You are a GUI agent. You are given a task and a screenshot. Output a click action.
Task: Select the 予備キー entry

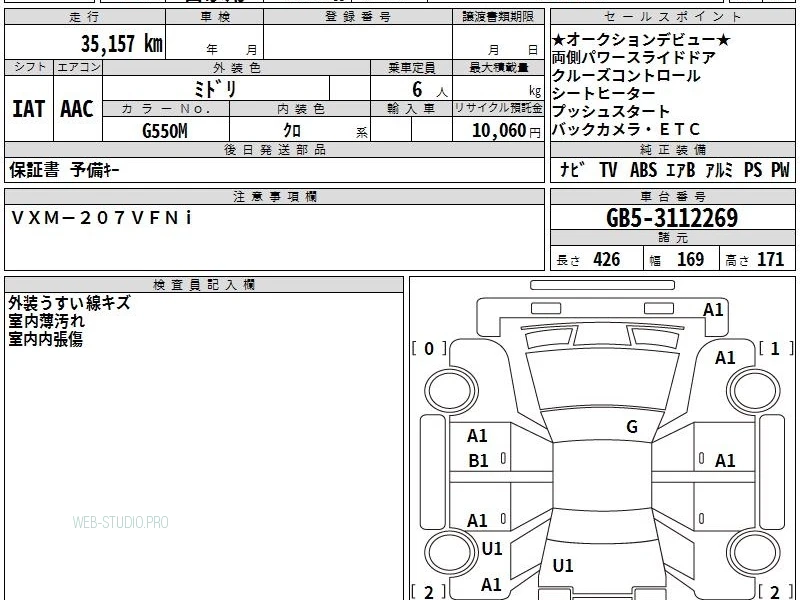coord(95,169)
